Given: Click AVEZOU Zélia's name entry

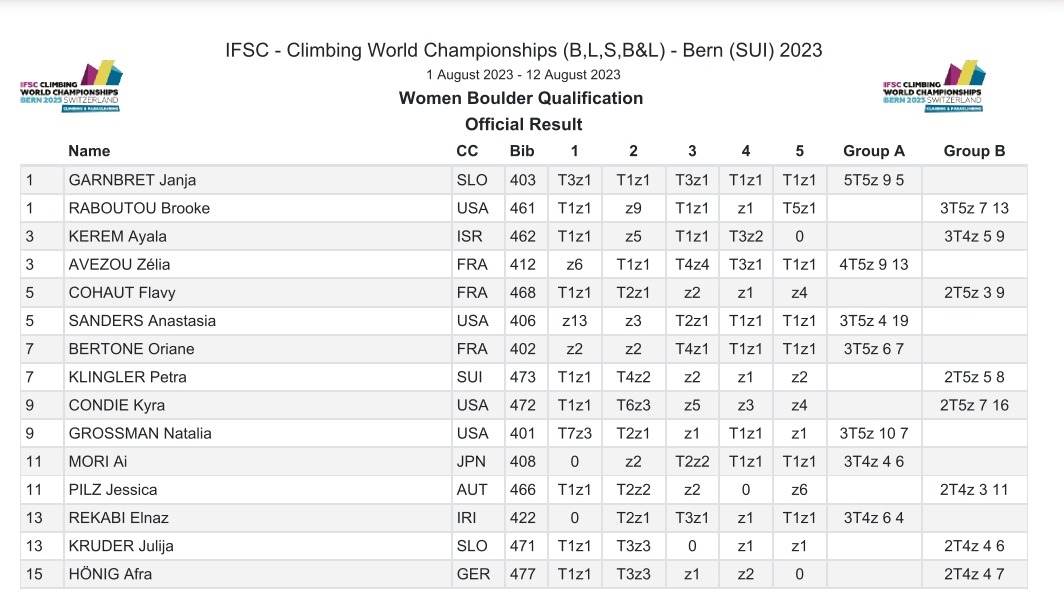Looking at the screenshot, I should tap(119, 264).
